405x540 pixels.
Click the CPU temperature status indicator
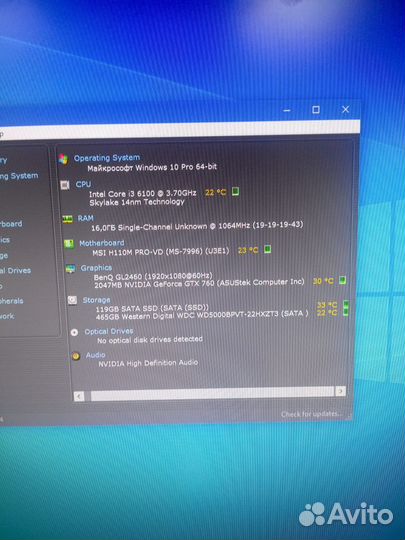click(235, 191)
